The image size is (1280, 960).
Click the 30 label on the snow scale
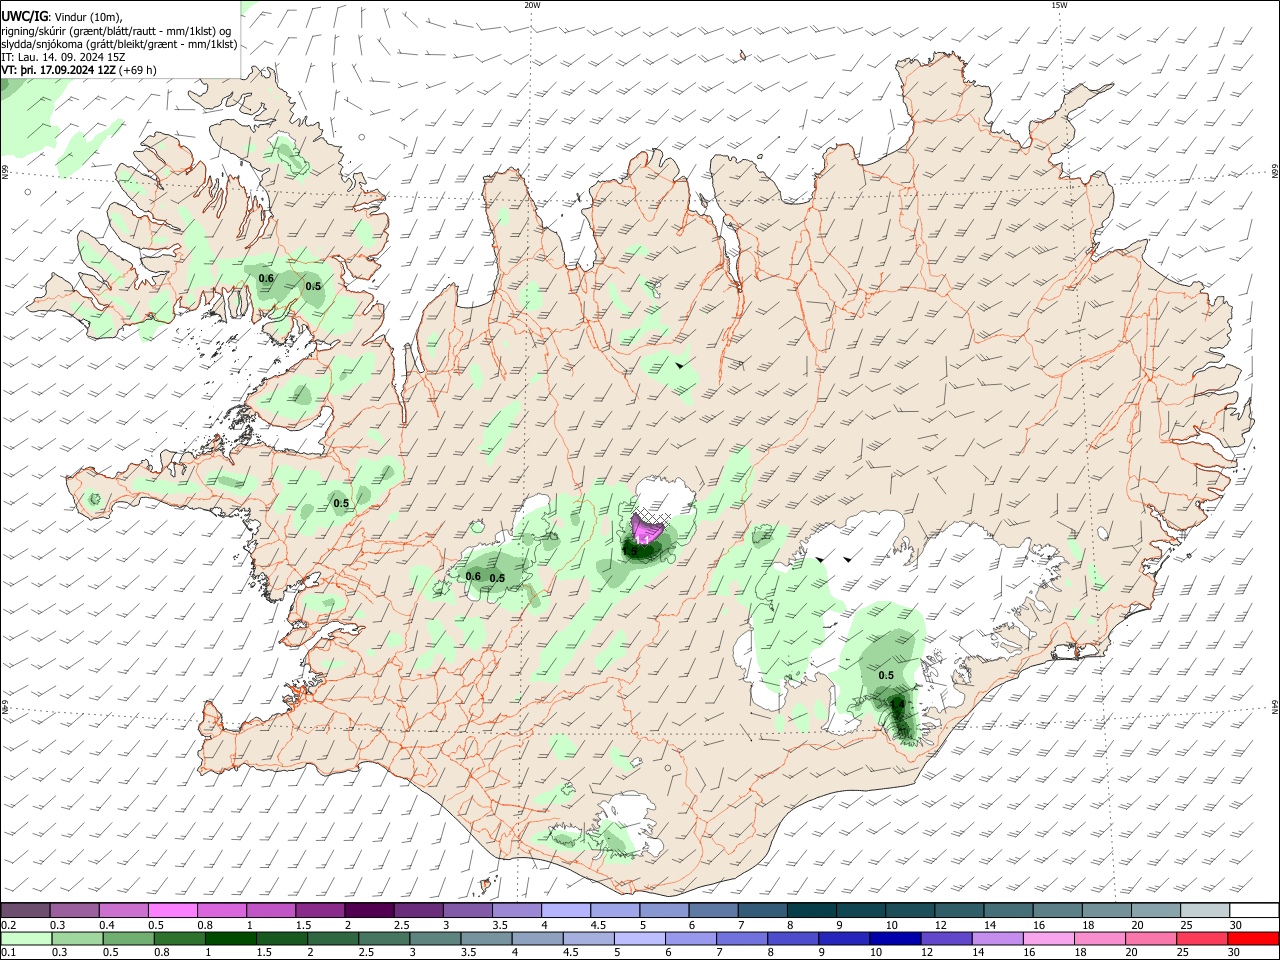pyautogui.click(x=1235, y=925)
